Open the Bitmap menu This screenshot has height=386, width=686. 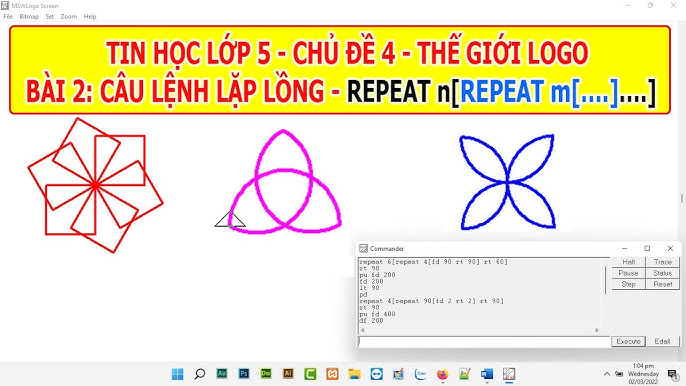29,17
